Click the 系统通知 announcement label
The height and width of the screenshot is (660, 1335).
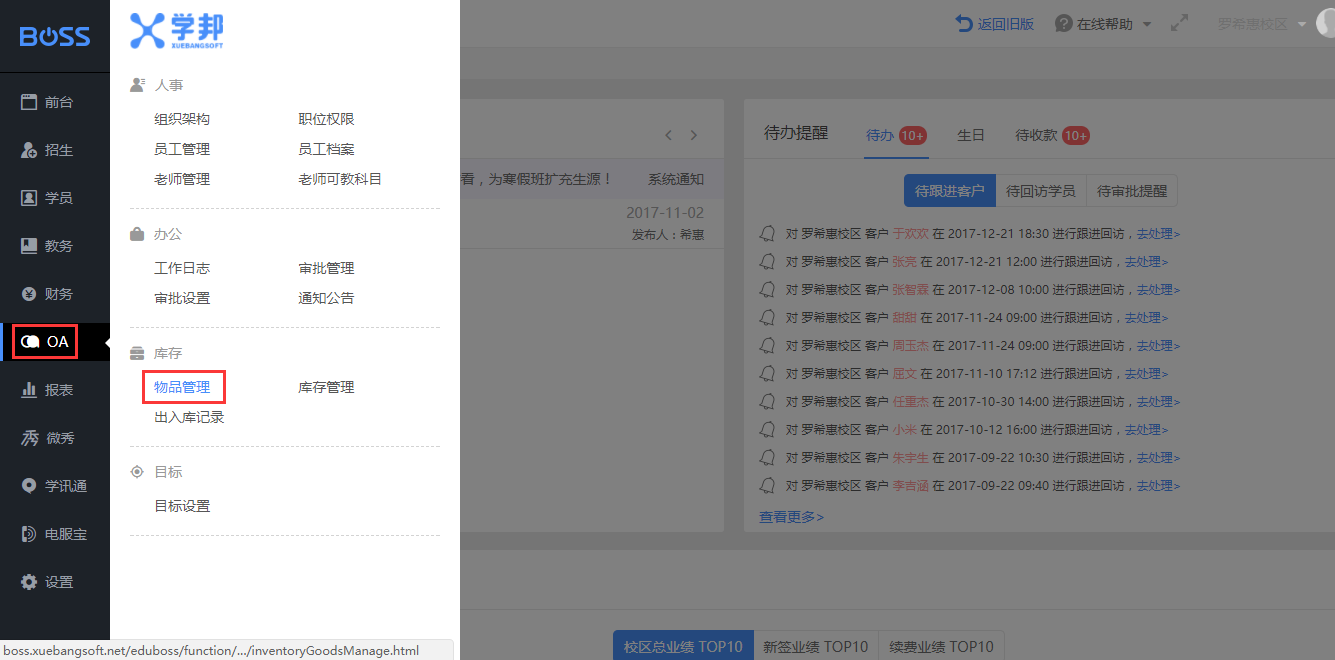pos(676,180)
